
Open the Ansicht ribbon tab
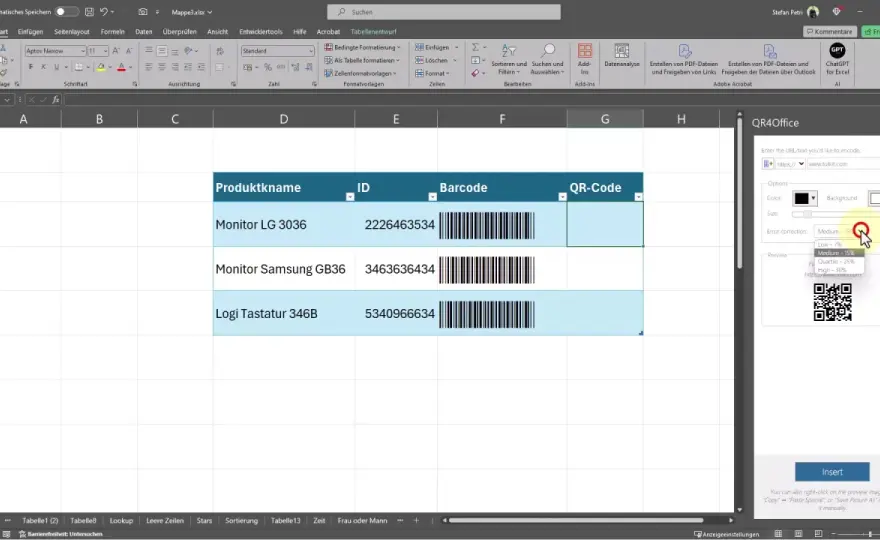tap(217, 32)
